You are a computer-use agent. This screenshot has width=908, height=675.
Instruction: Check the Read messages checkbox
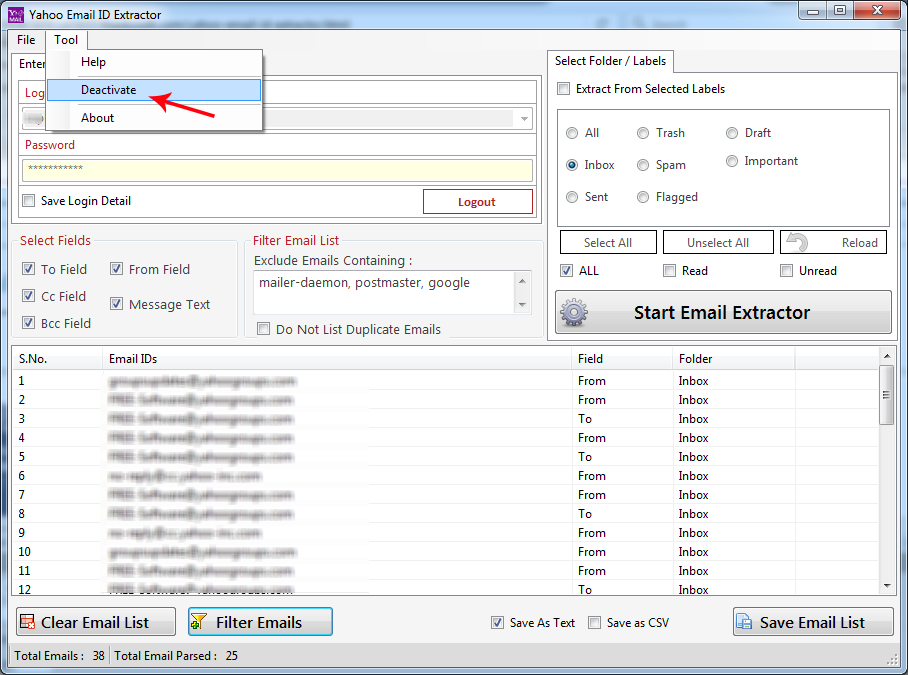[669, 270]
